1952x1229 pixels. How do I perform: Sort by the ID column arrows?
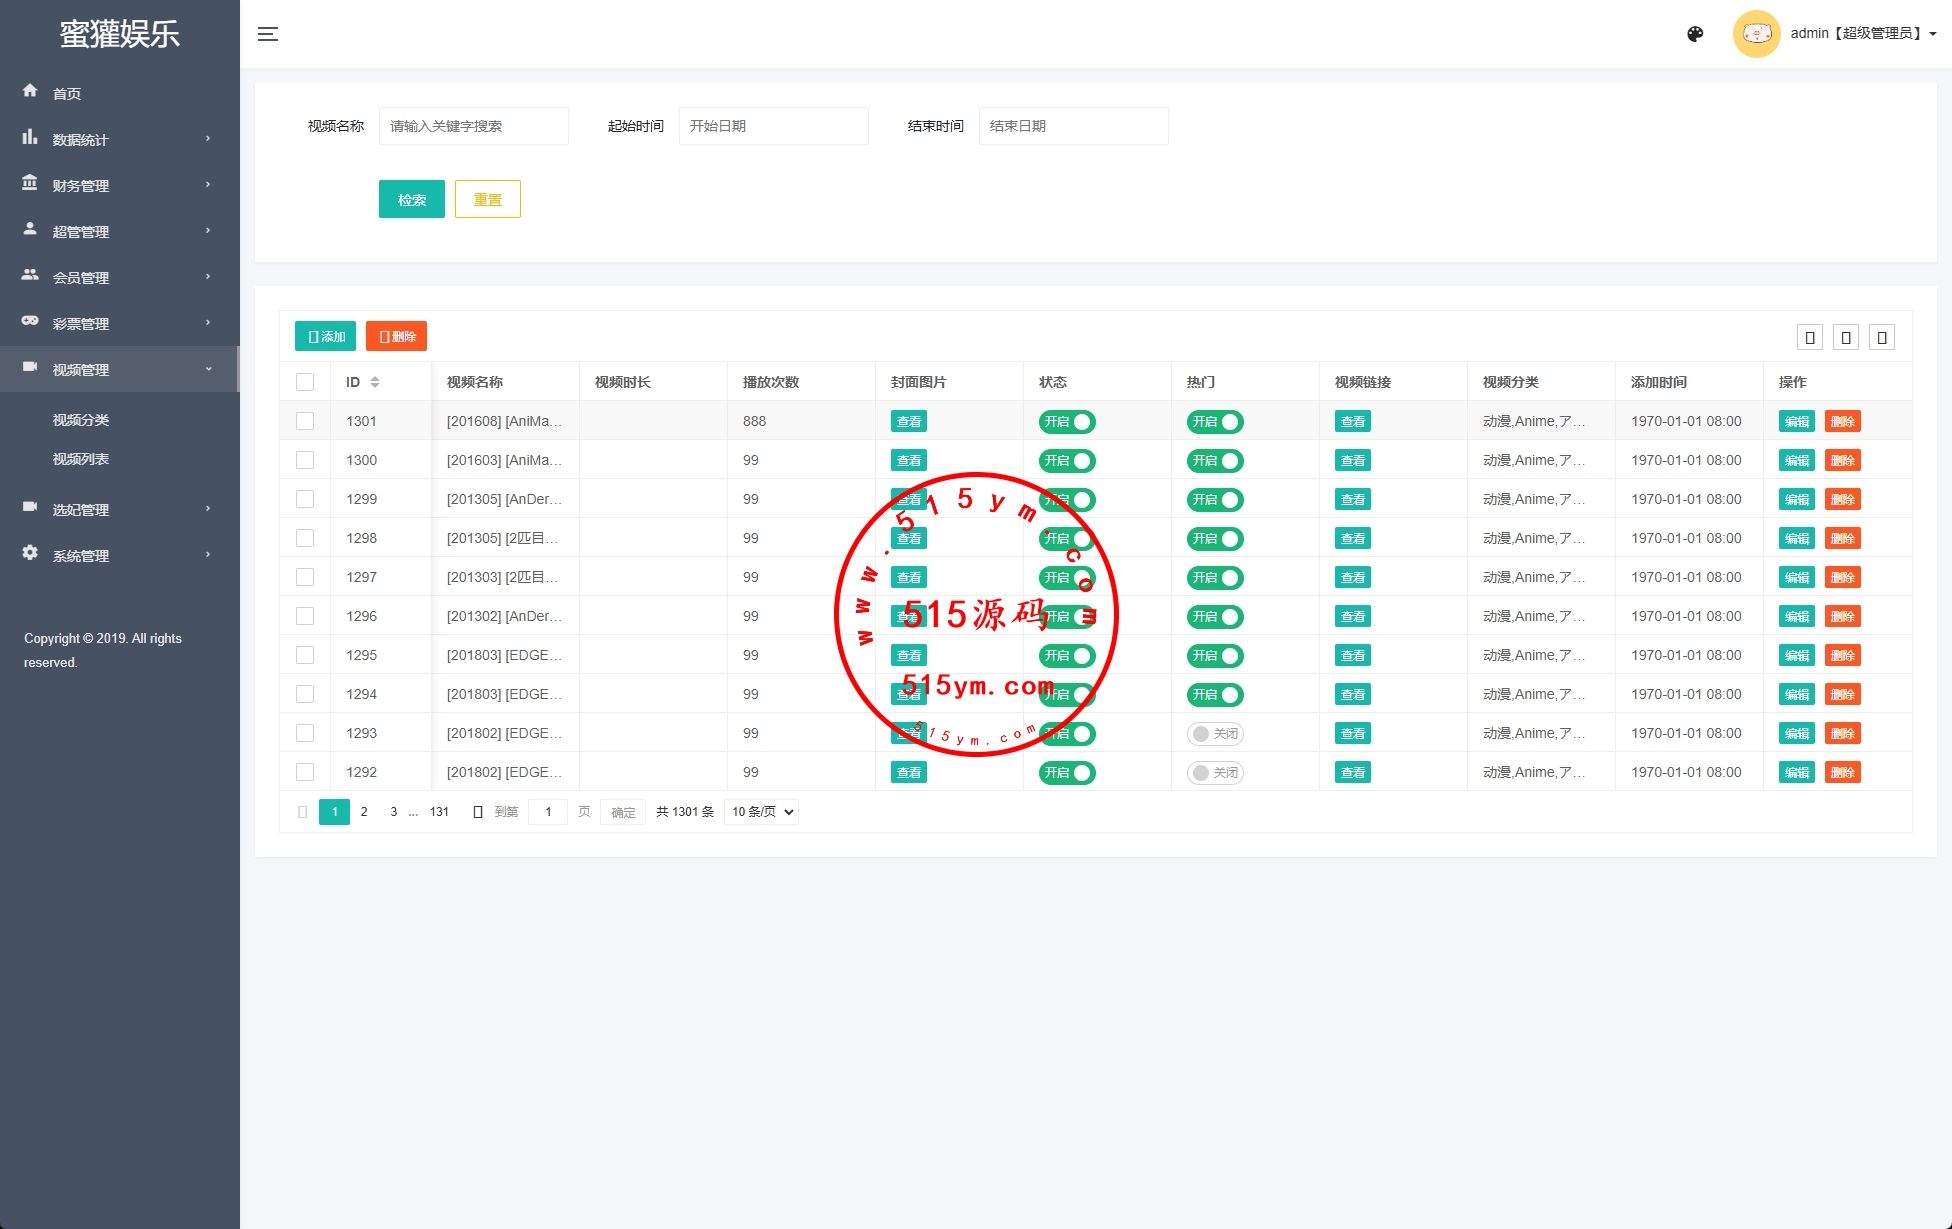click(375, 382)
